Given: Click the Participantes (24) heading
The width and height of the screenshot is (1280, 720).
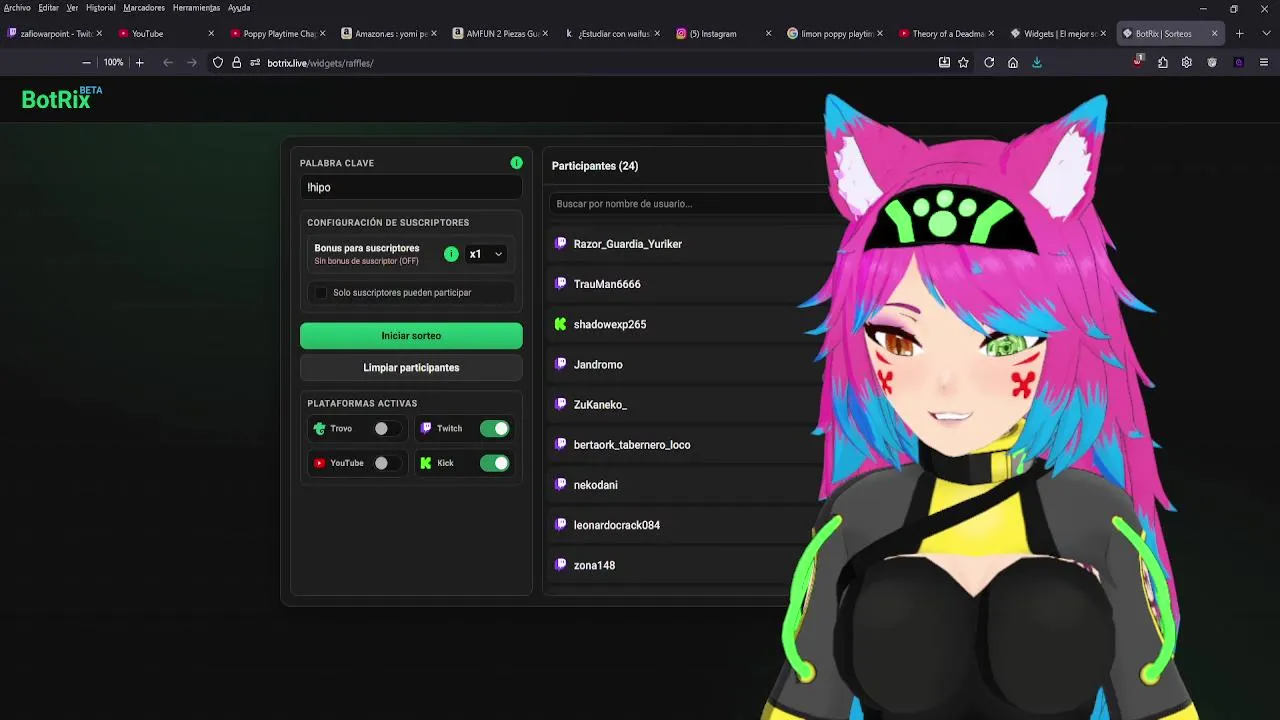Looking at the screenshot, I should 595,166.
